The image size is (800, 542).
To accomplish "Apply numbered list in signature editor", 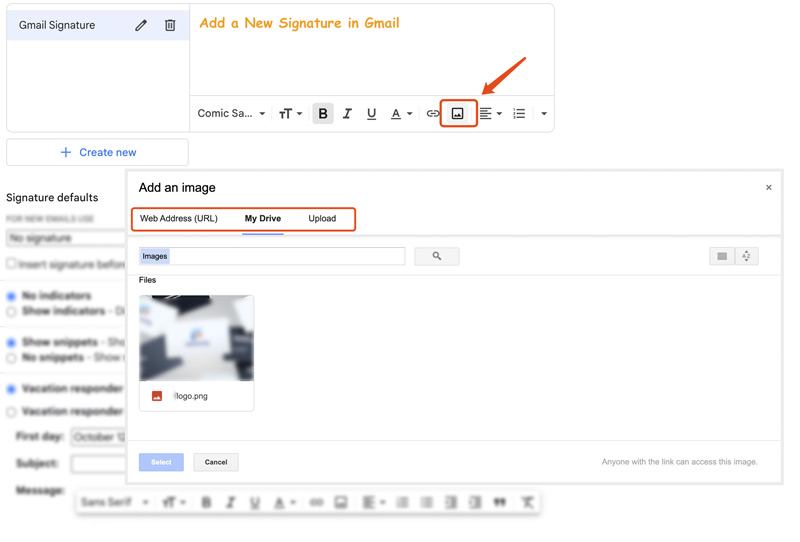I will [519, 113].
